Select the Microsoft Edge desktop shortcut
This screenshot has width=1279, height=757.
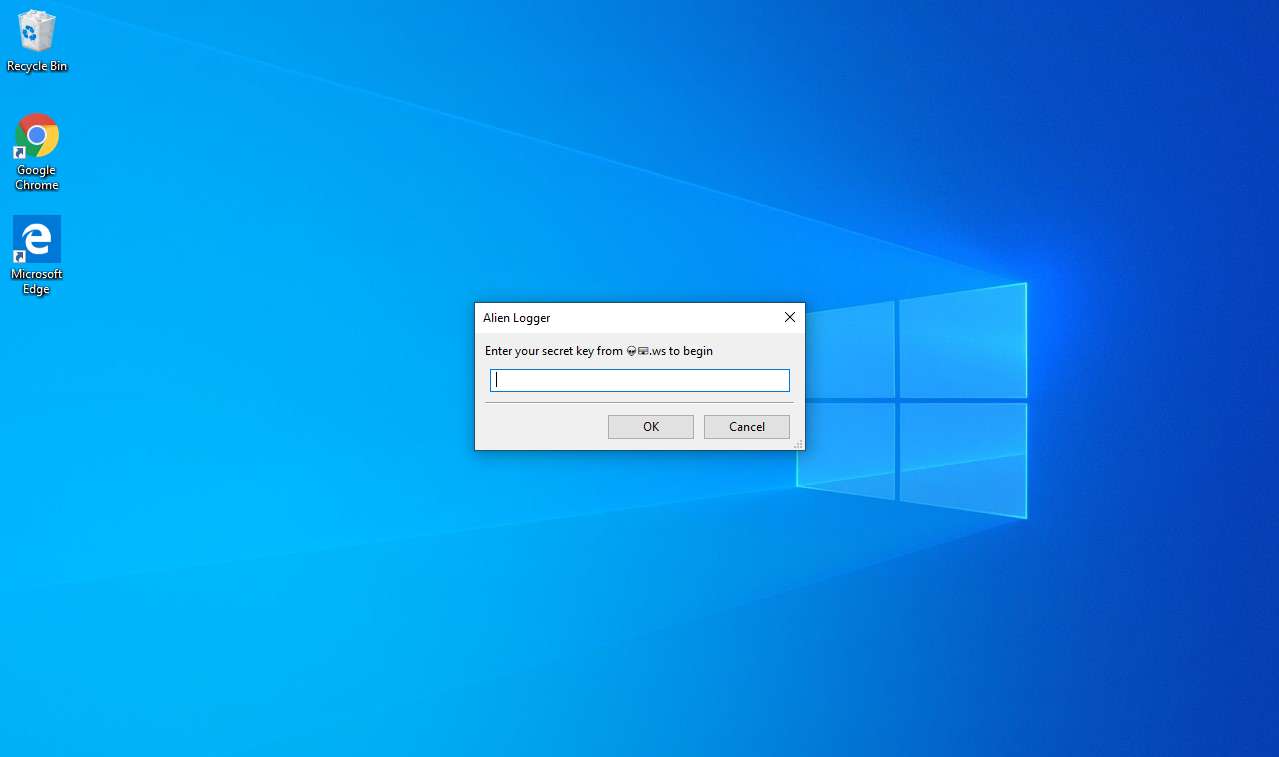pyautogui.click(x=37, y=256)
